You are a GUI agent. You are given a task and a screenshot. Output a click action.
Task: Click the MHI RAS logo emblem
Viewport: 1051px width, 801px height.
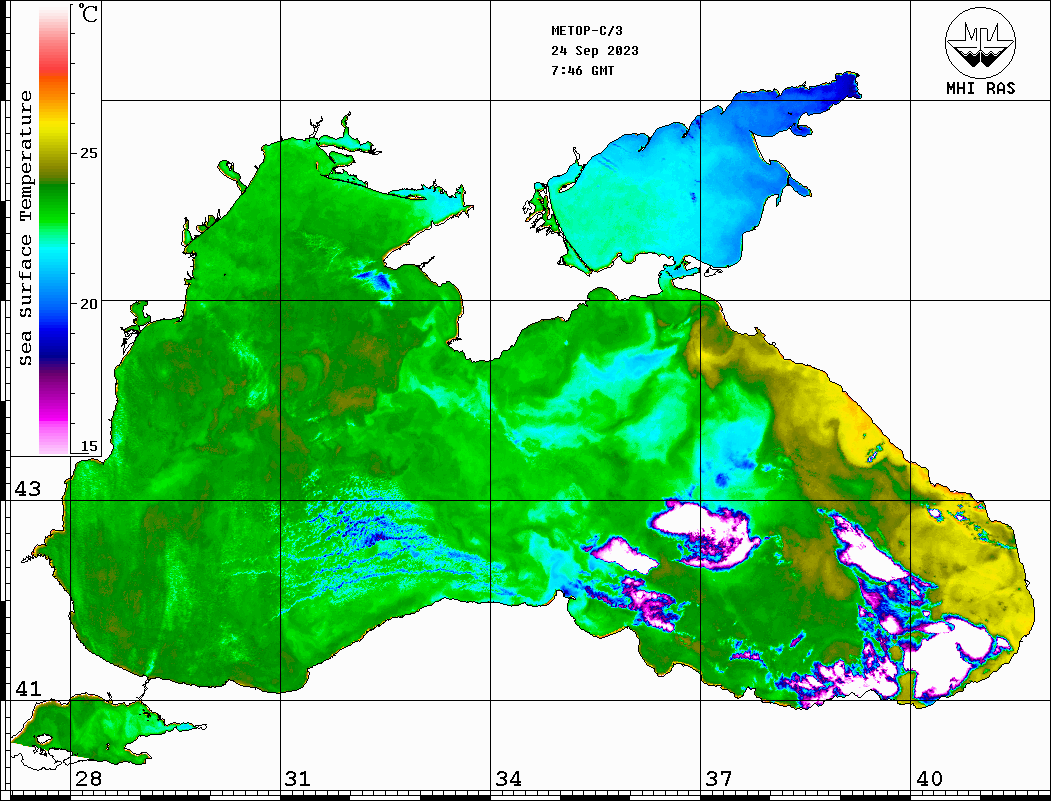click(980, 42)
